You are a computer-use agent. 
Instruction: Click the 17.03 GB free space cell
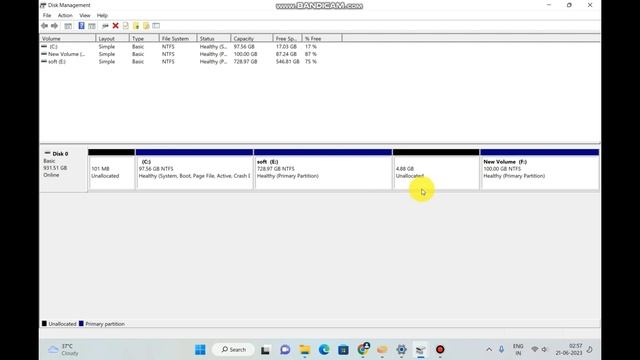[x=286, y=47]
